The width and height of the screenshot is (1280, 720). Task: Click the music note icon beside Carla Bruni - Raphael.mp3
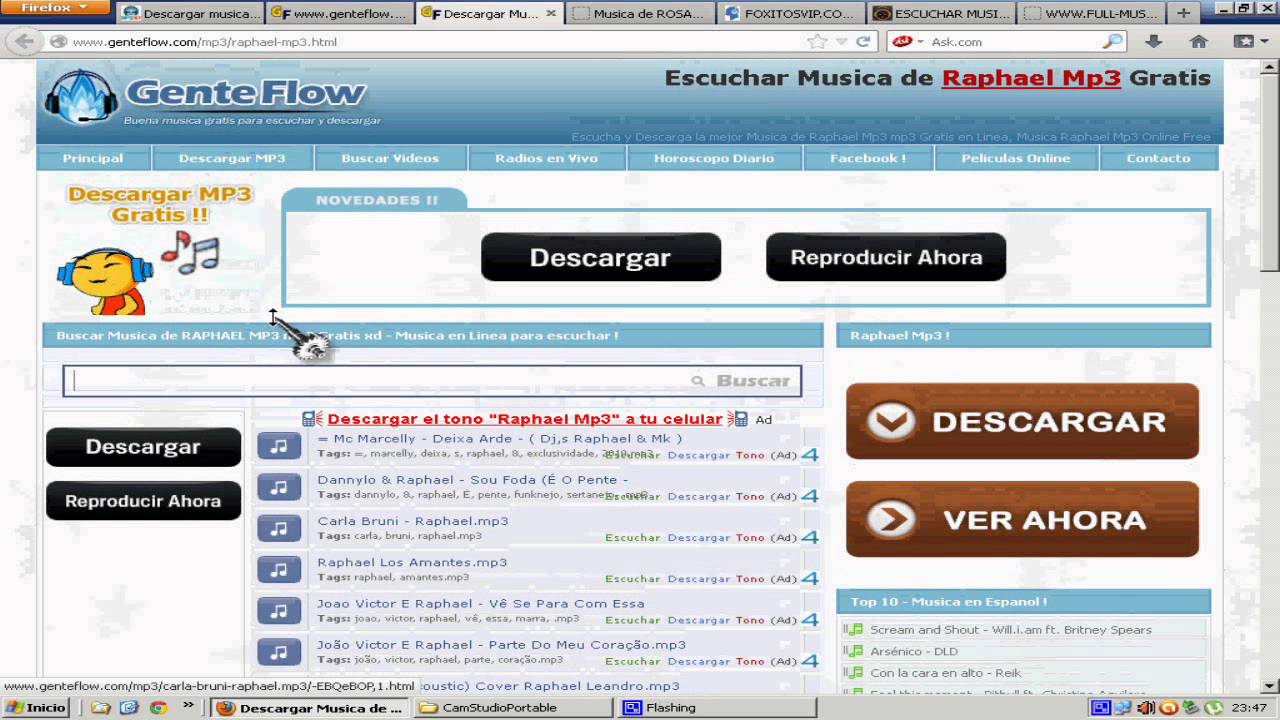279,528
